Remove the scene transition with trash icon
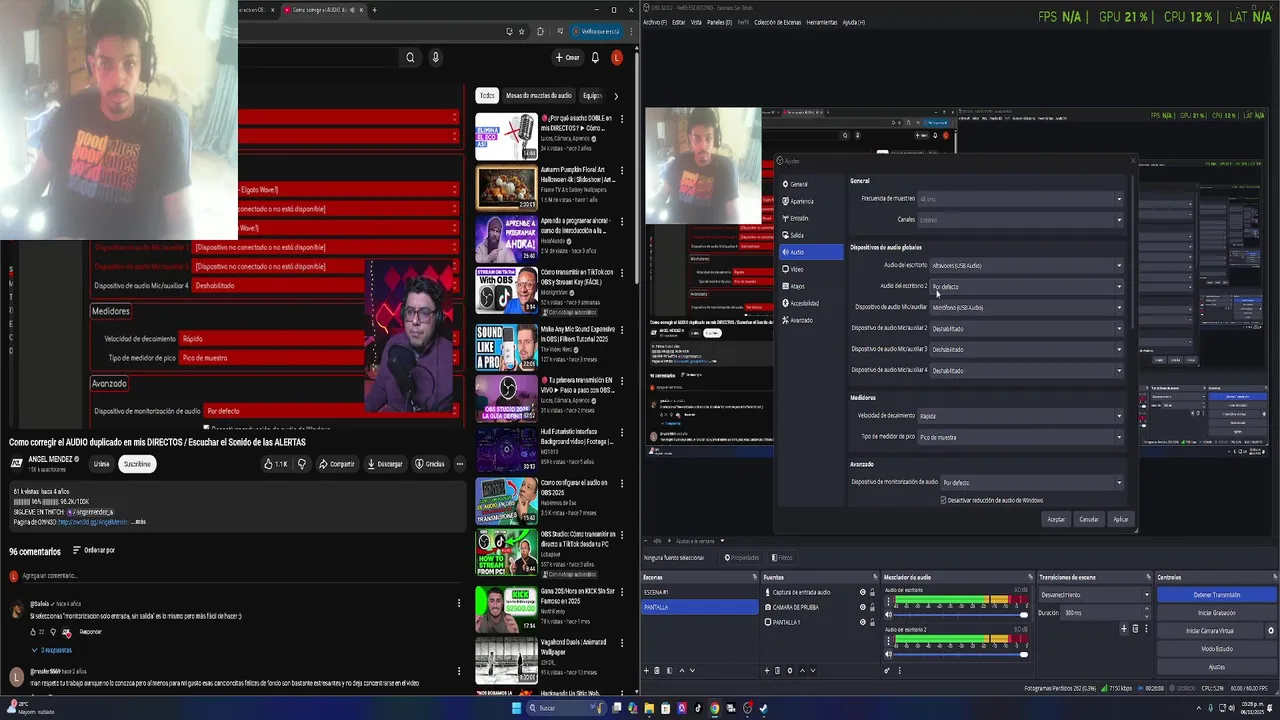Screen dimensions: 1280x720 pyautogui.click(x=1135, y=629)
